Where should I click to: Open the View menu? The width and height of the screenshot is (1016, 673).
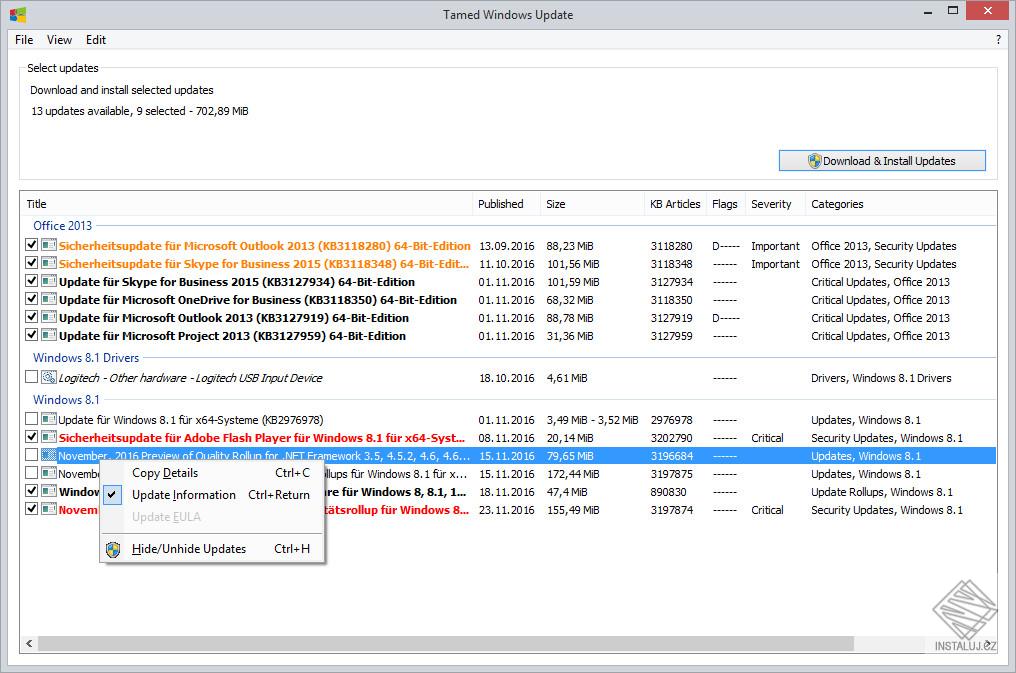(59, 40)
